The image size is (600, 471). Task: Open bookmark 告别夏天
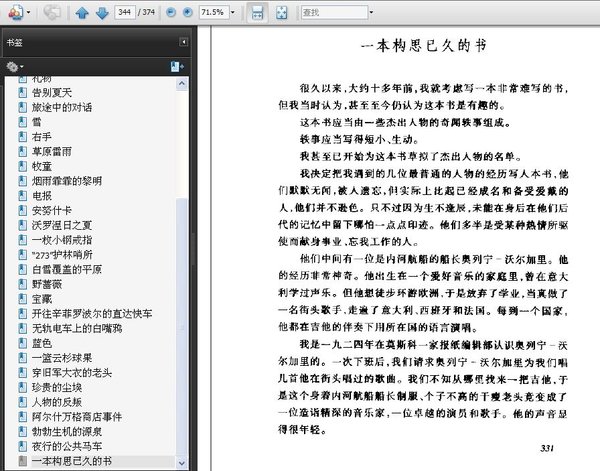52,93
